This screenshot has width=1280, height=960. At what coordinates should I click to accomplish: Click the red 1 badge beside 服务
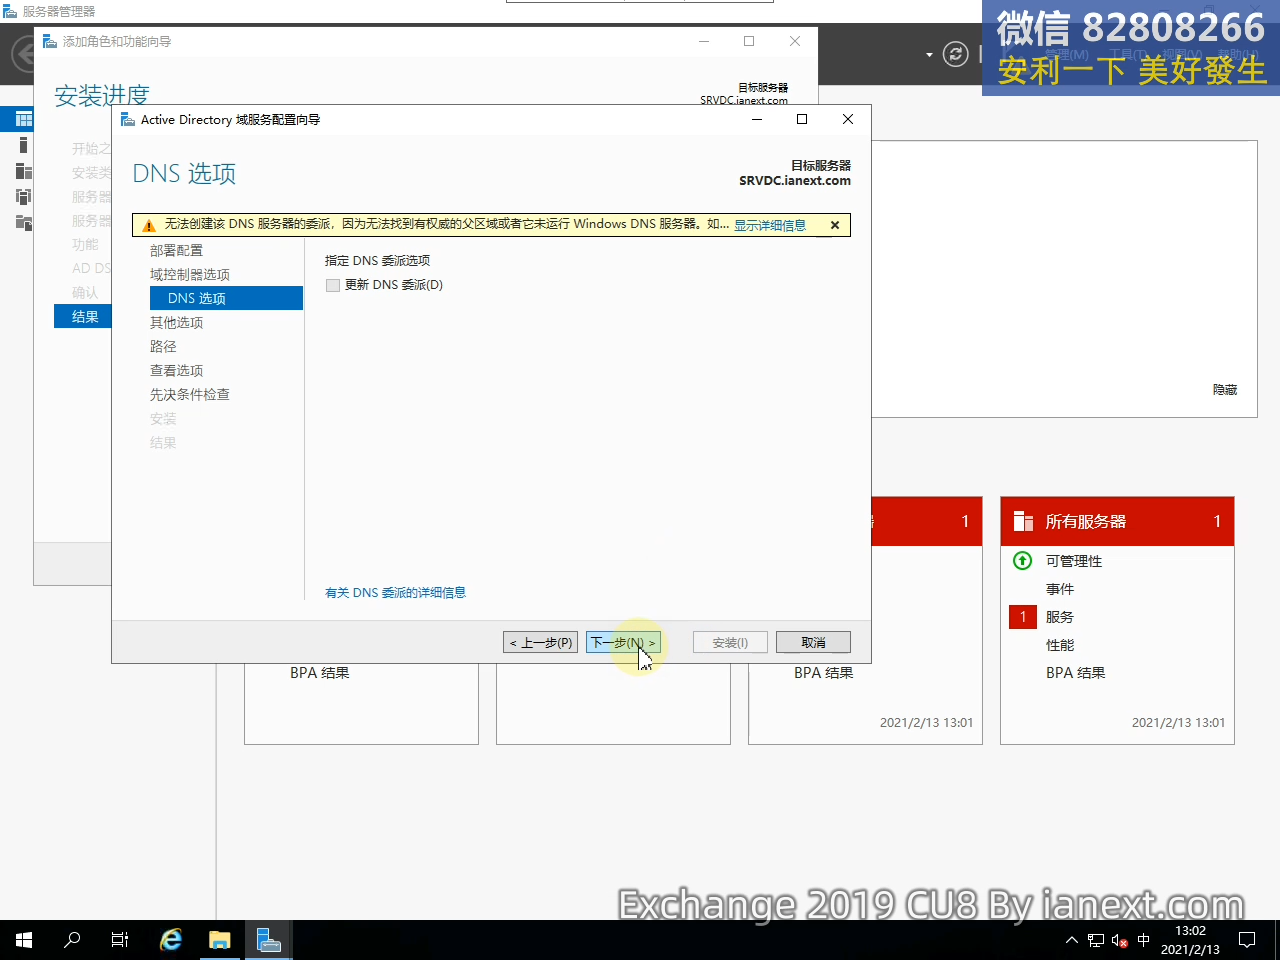(1023, 617)
